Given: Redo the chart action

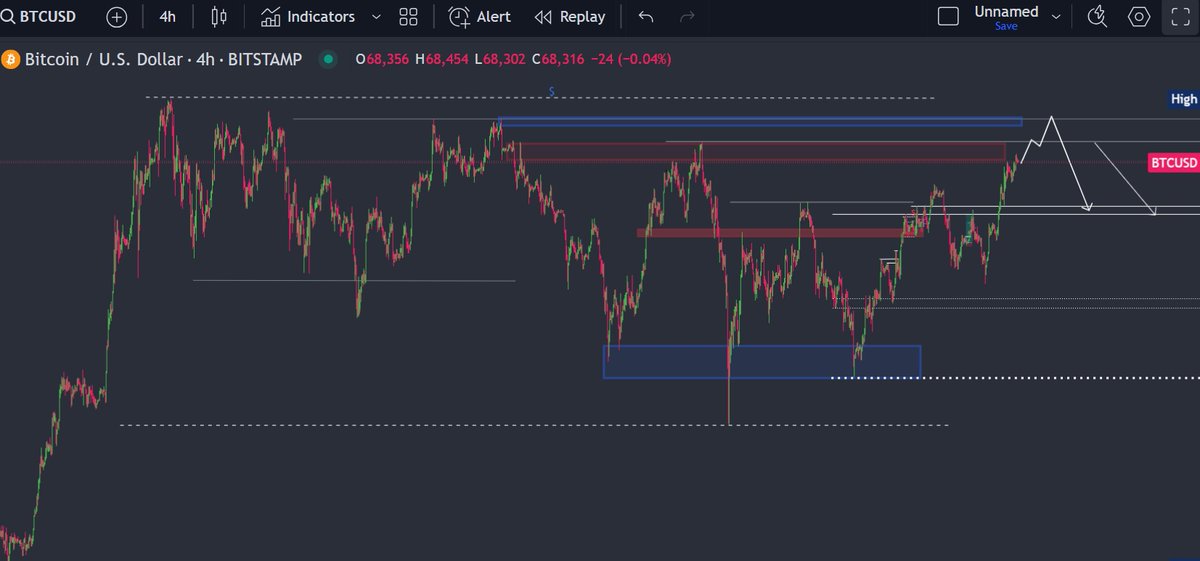Looking at the screenshot, I should tap(687, 16).
